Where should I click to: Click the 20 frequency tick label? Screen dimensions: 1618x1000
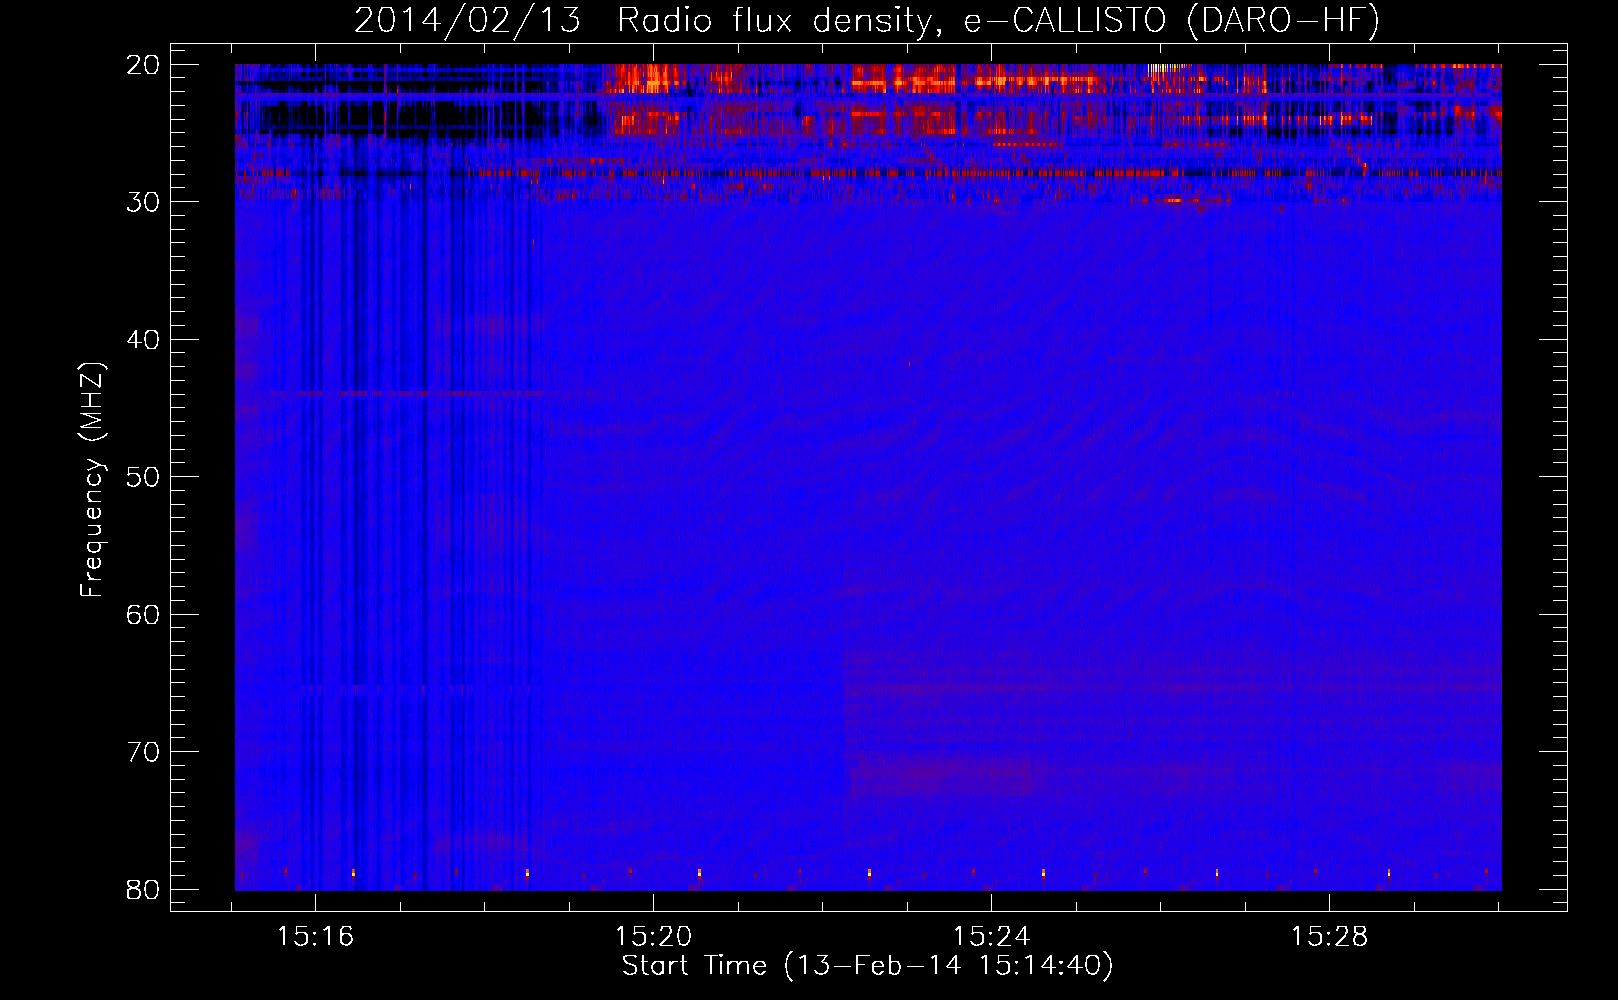pos(144,64)
